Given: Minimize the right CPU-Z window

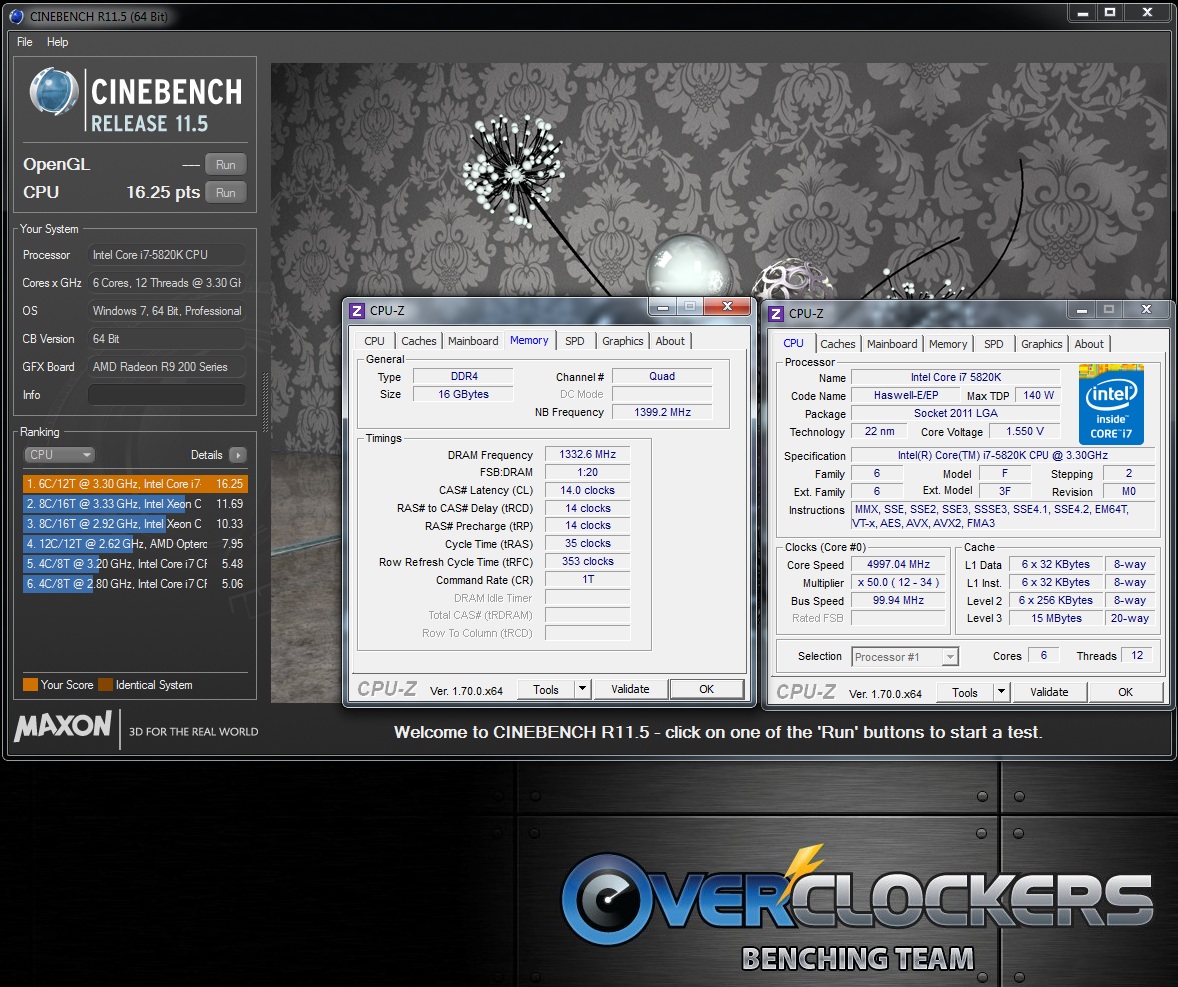Looking at the screenshot, I should 1081,309.
